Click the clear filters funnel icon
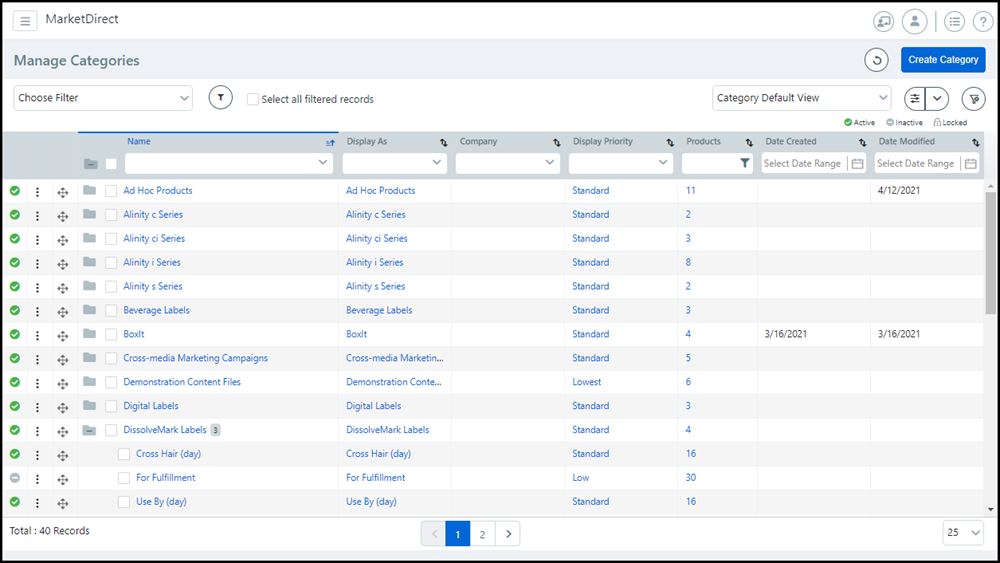The image size is (1000, 563). 973,98
